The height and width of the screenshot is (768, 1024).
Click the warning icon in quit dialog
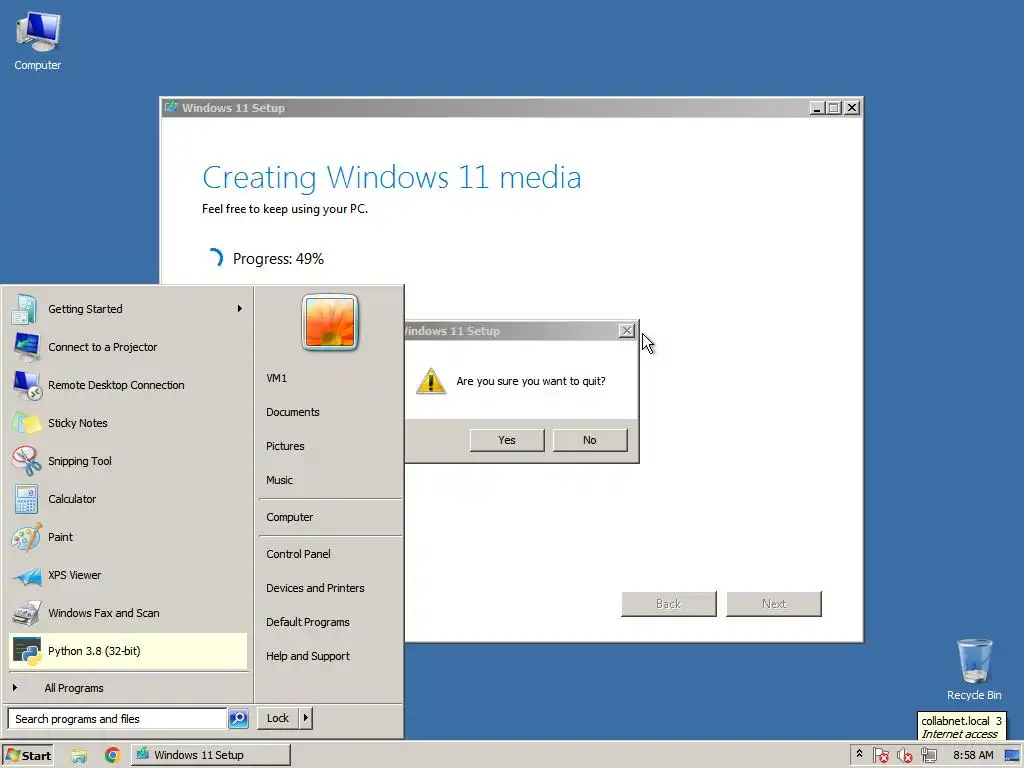coord(431,381)
